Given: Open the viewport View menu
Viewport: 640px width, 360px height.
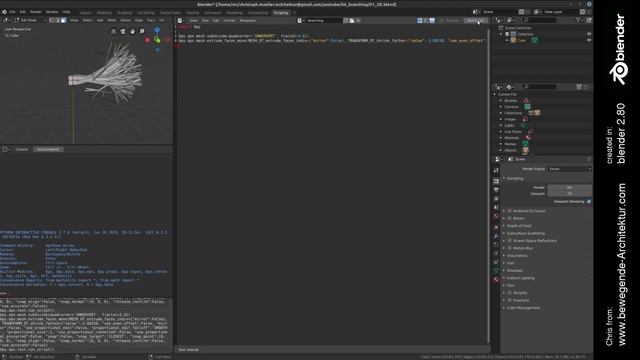Looking at the screenshot, I should (74, 20).
